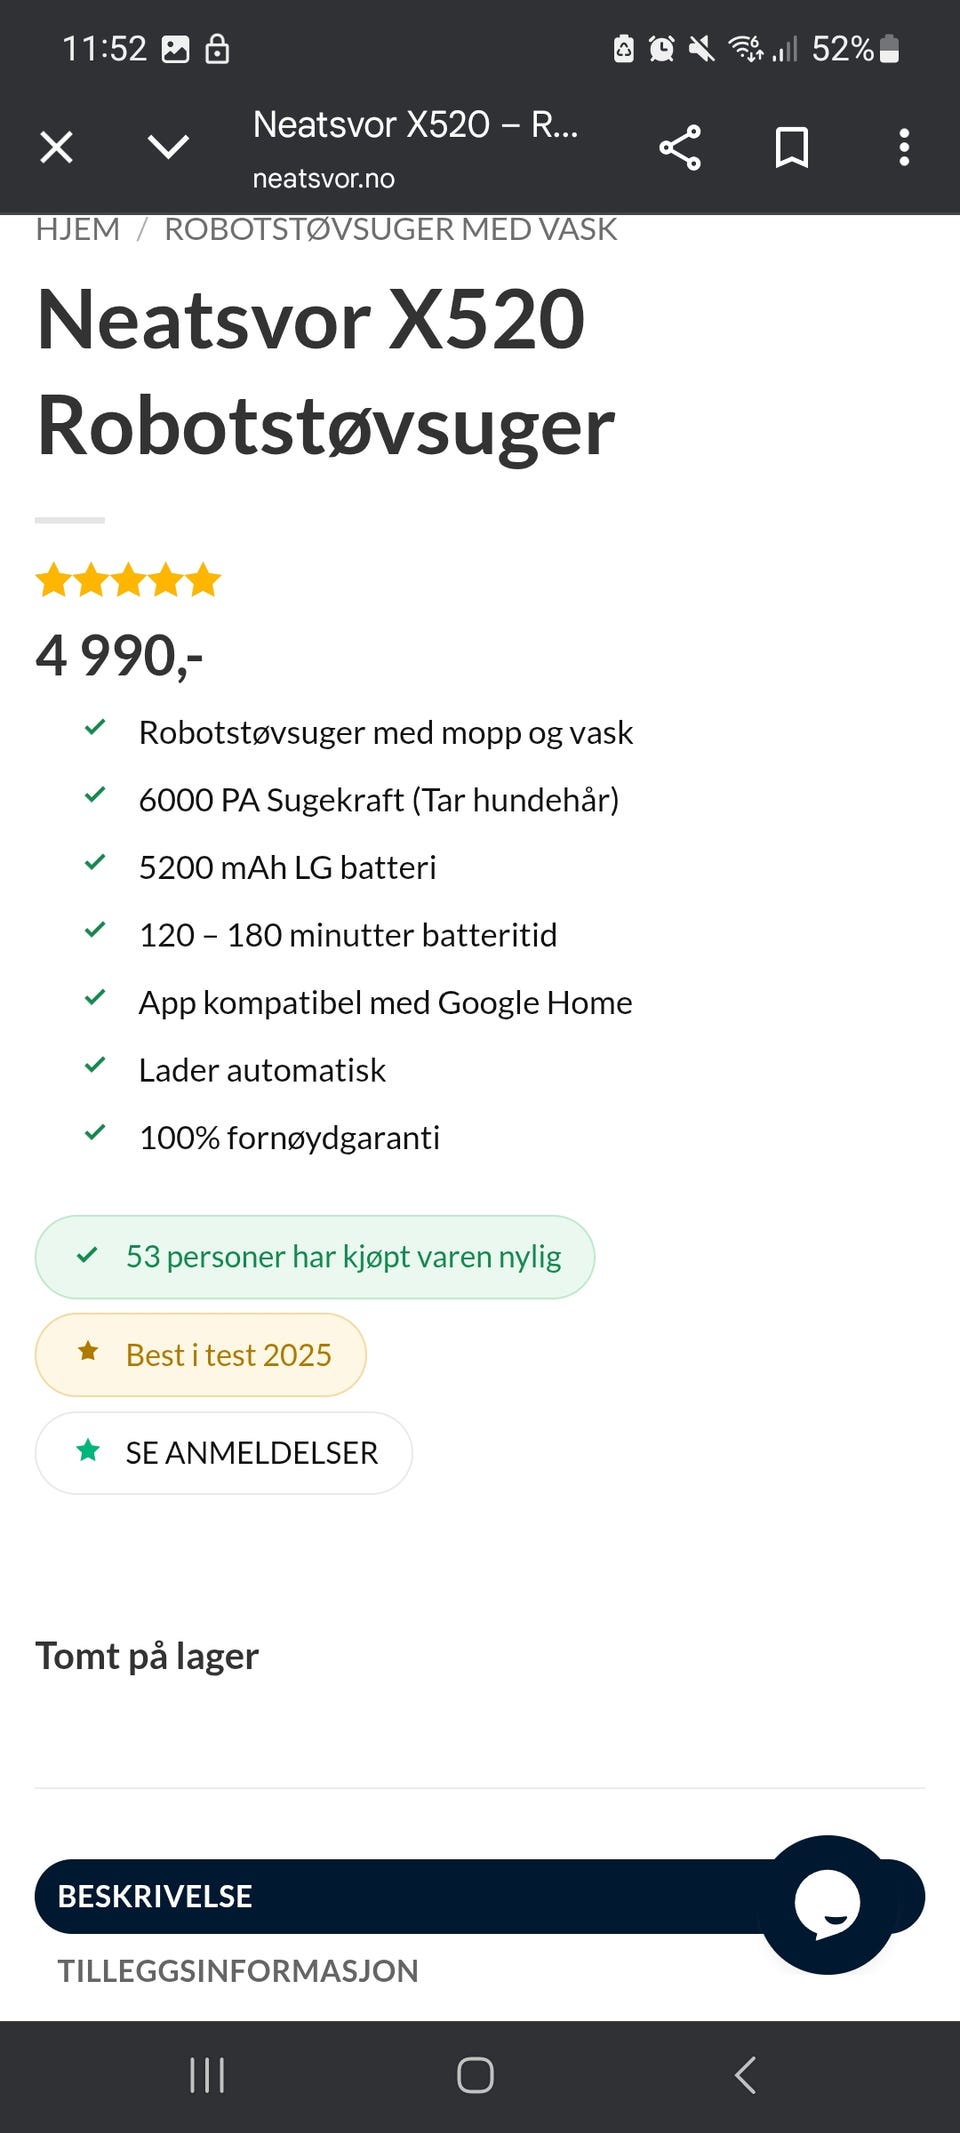Open the recent apps button
This screenshot has width=960, height=2133.
tap(207, 2076)
